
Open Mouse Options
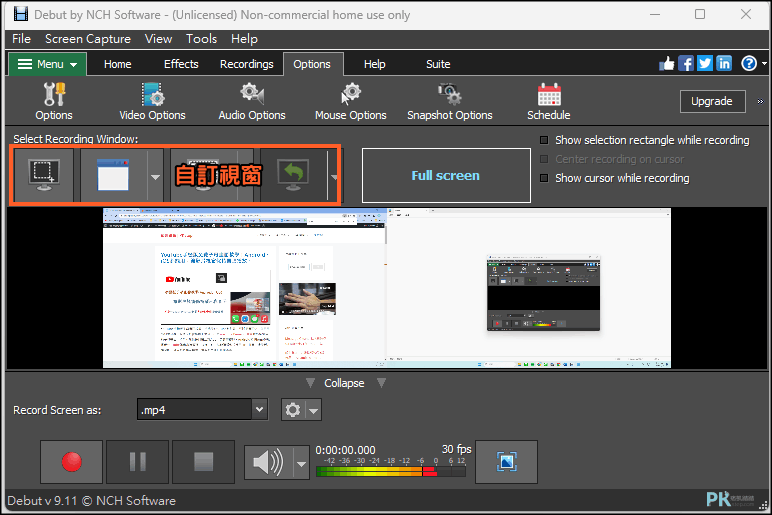coord(351,101)
